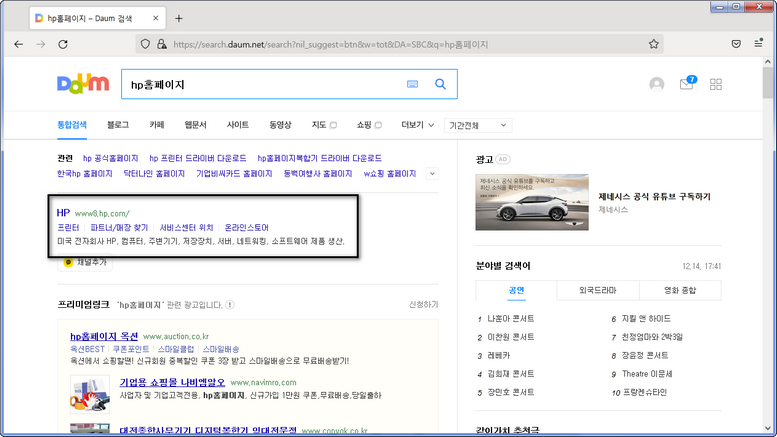Open the 사이트 tab
The image size is (777, 437).
click(x=237, y=125)
